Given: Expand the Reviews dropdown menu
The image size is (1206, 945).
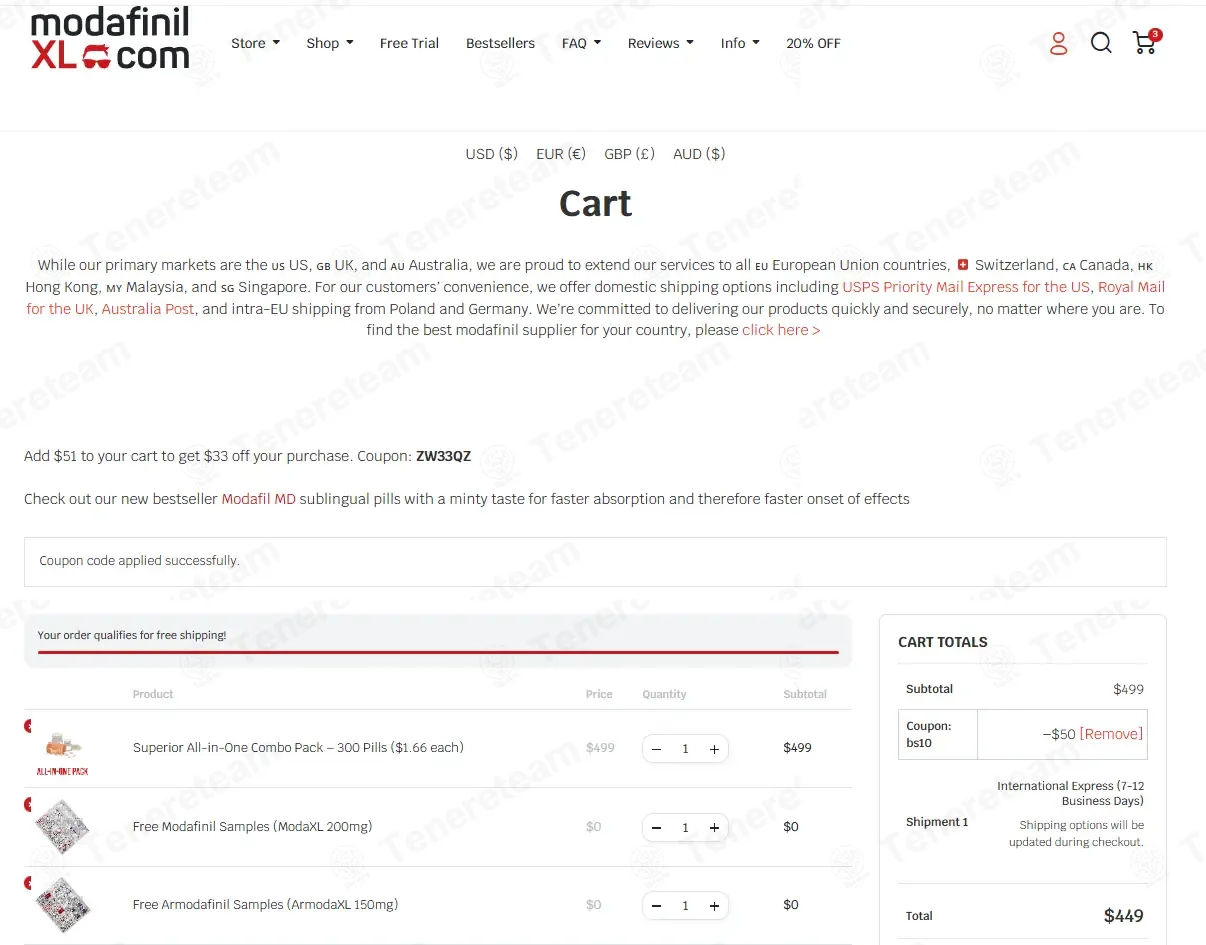Looking at the screenshot, I should (660, 43).
